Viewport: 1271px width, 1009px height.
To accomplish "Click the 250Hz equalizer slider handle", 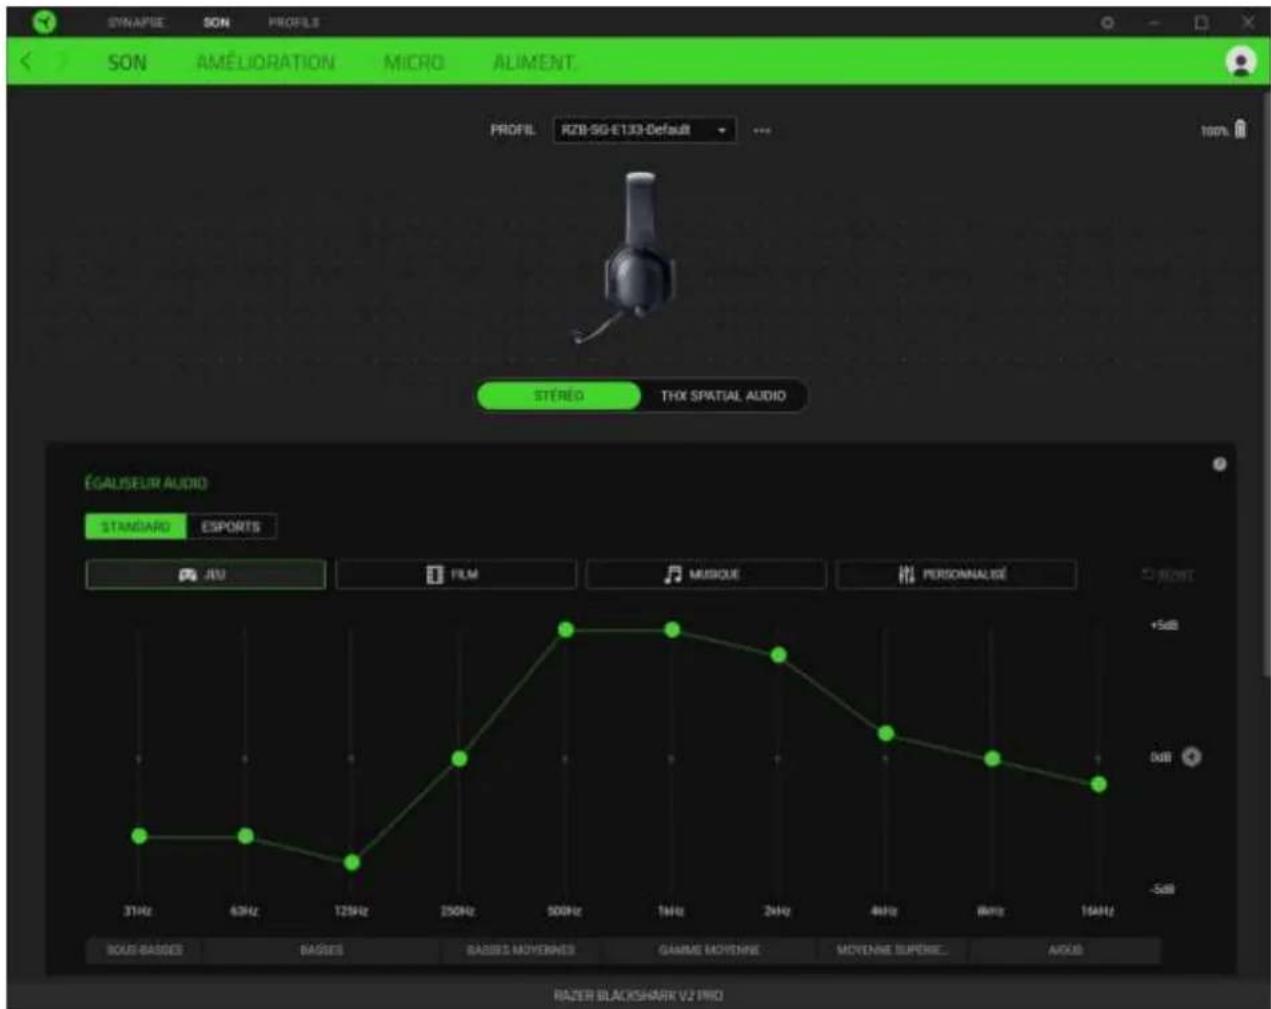I will pyautogui.click(x=459, y=759).
